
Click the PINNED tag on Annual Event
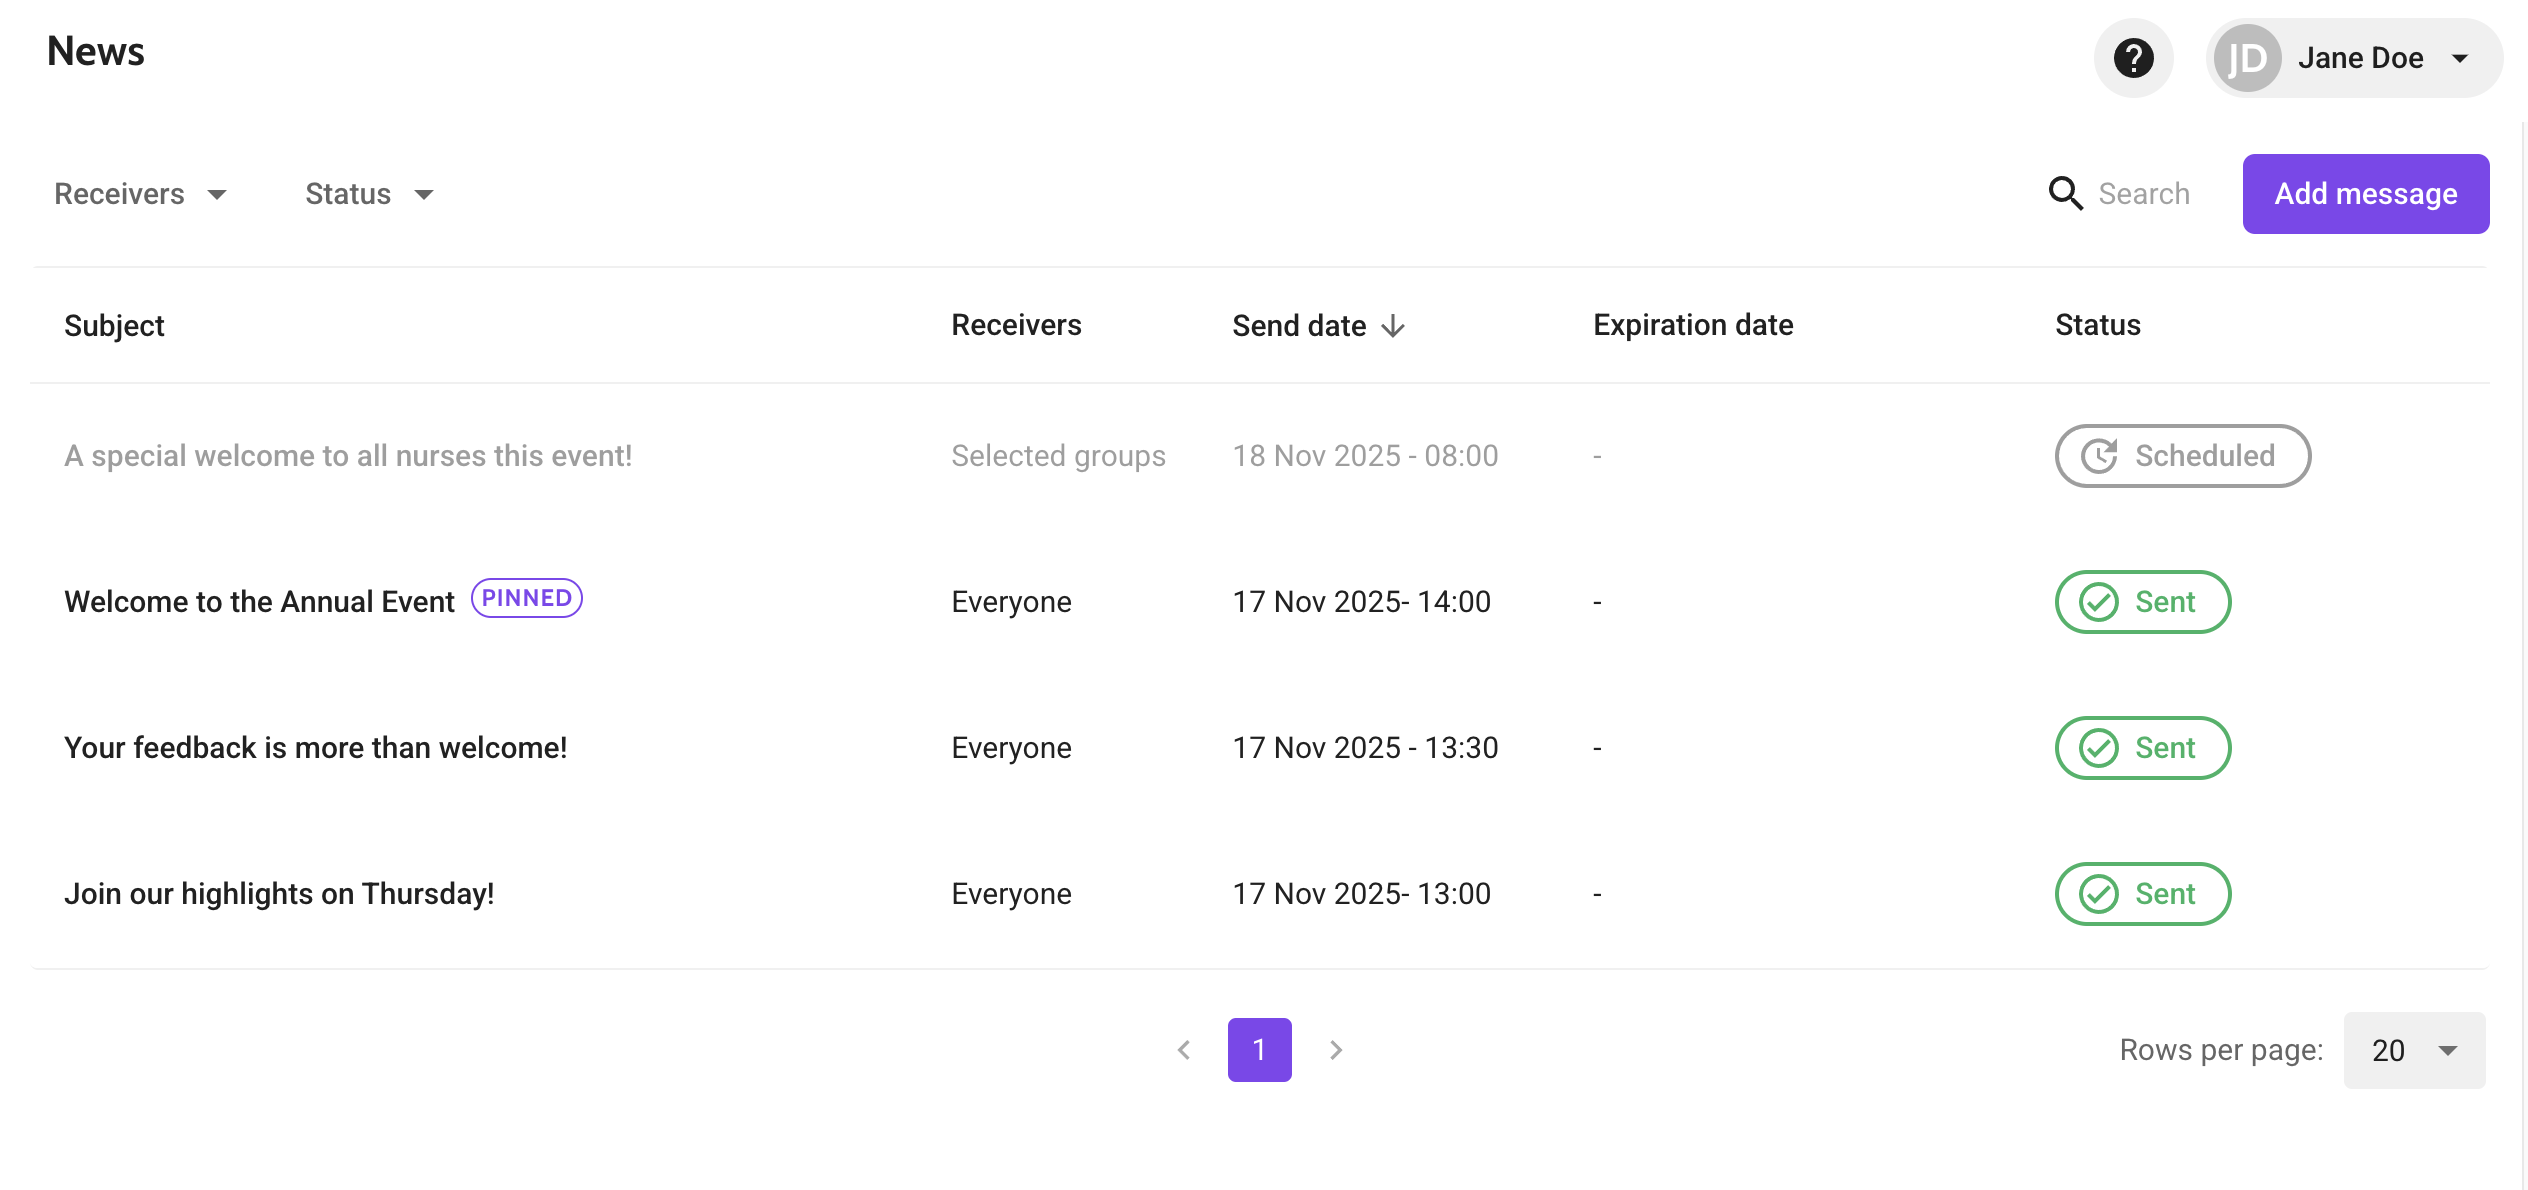click(x=527, y=598)
